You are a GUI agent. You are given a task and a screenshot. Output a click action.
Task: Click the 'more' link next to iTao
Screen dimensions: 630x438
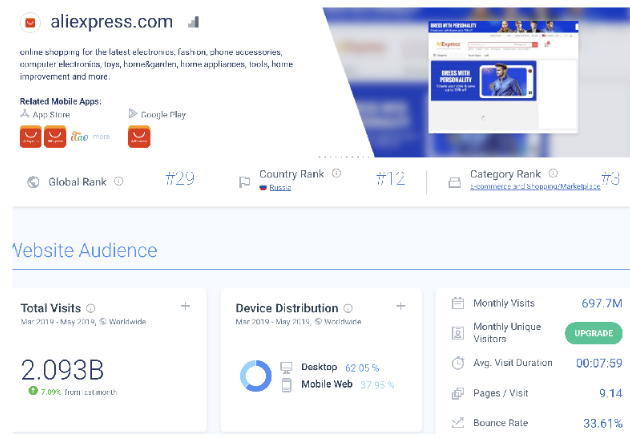(101, 137)
